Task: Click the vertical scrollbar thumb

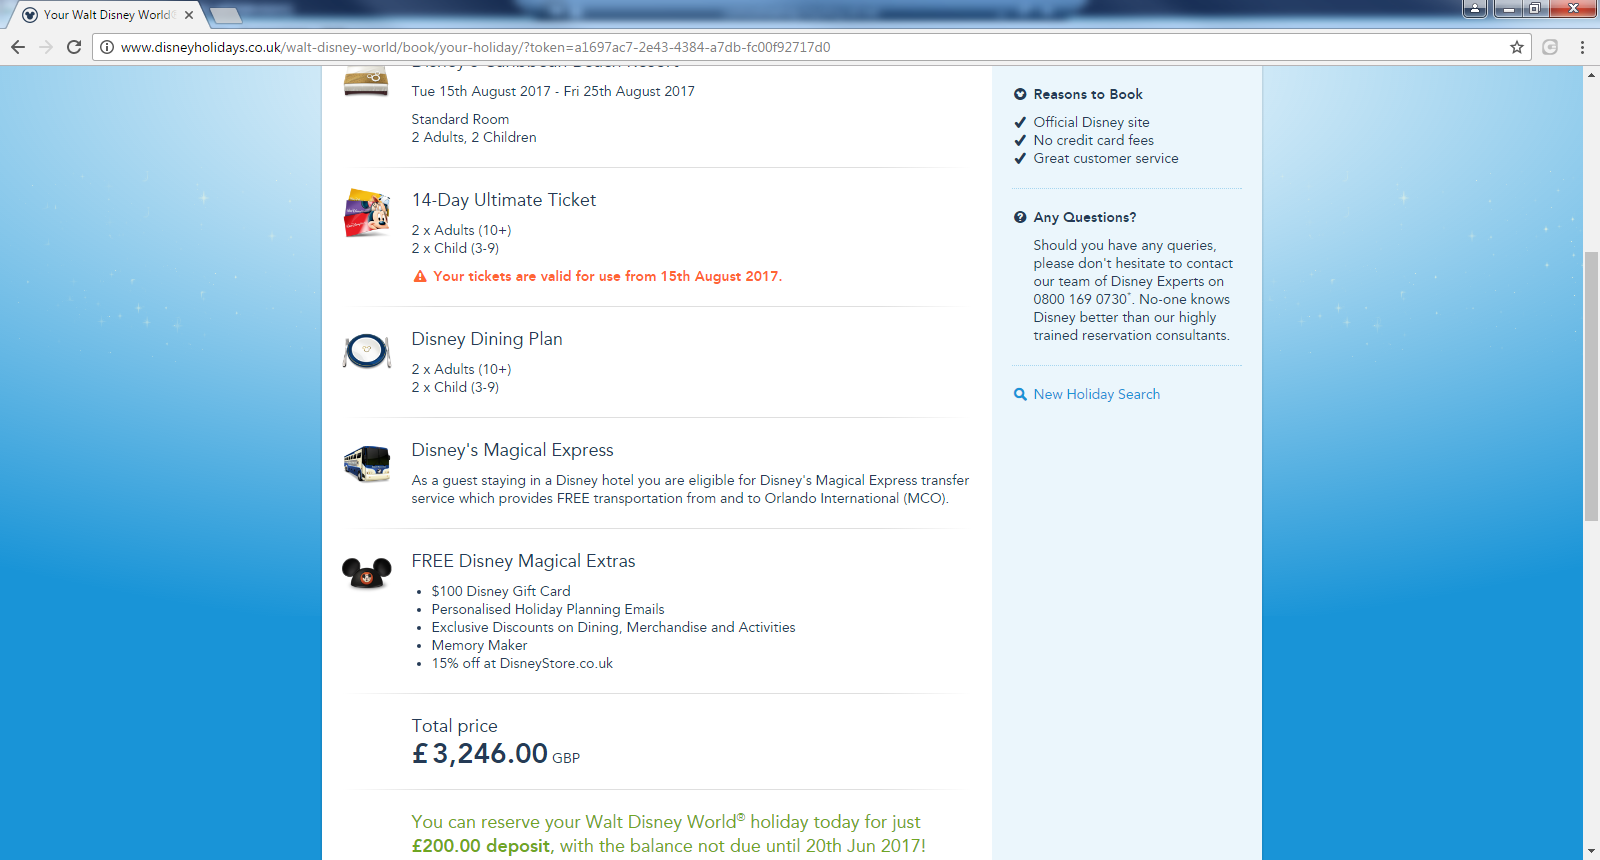Action: coord(1591,386)
